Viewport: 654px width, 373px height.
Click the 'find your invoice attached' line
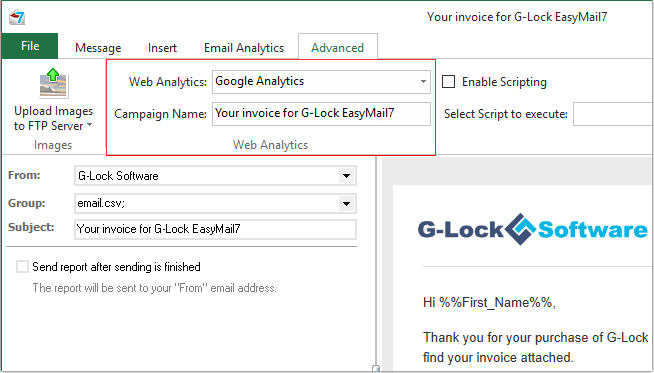[x=498, y=358]
